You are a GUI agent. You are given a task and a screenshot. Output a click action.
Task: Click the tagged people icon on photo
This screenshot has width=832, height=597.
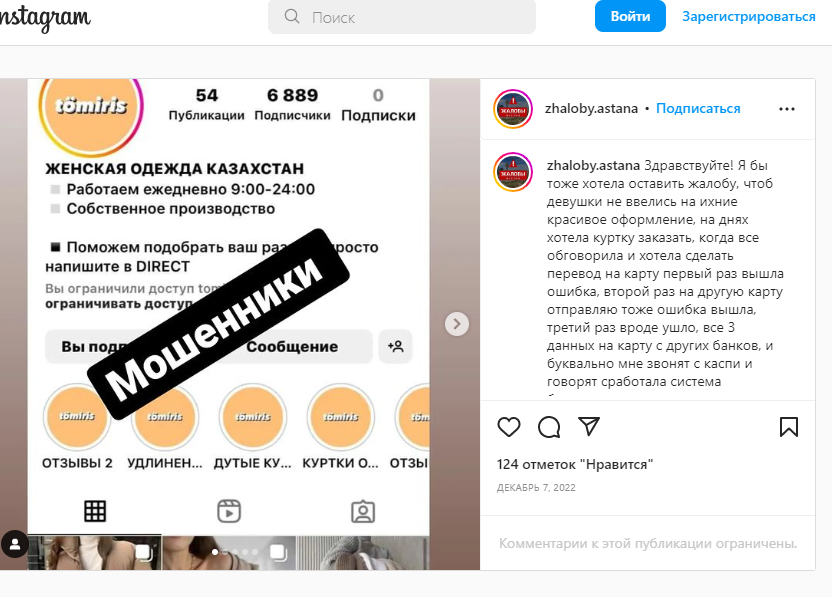coord(15,544)
